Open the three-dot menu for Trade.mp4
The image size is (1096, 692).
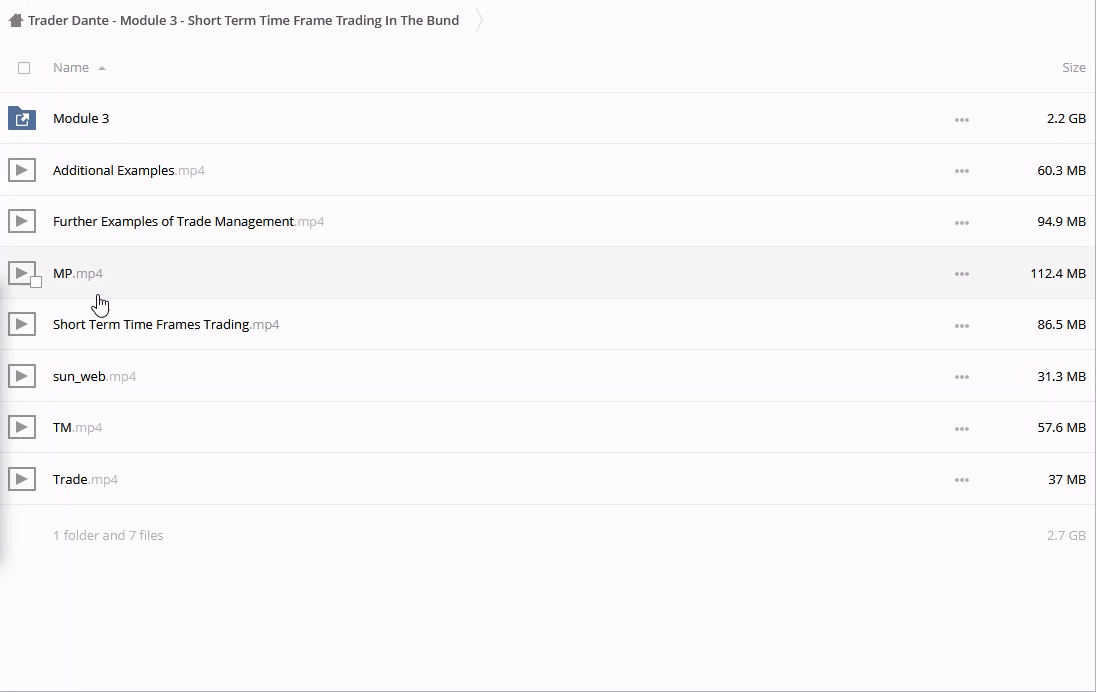[x=961, y=480]
